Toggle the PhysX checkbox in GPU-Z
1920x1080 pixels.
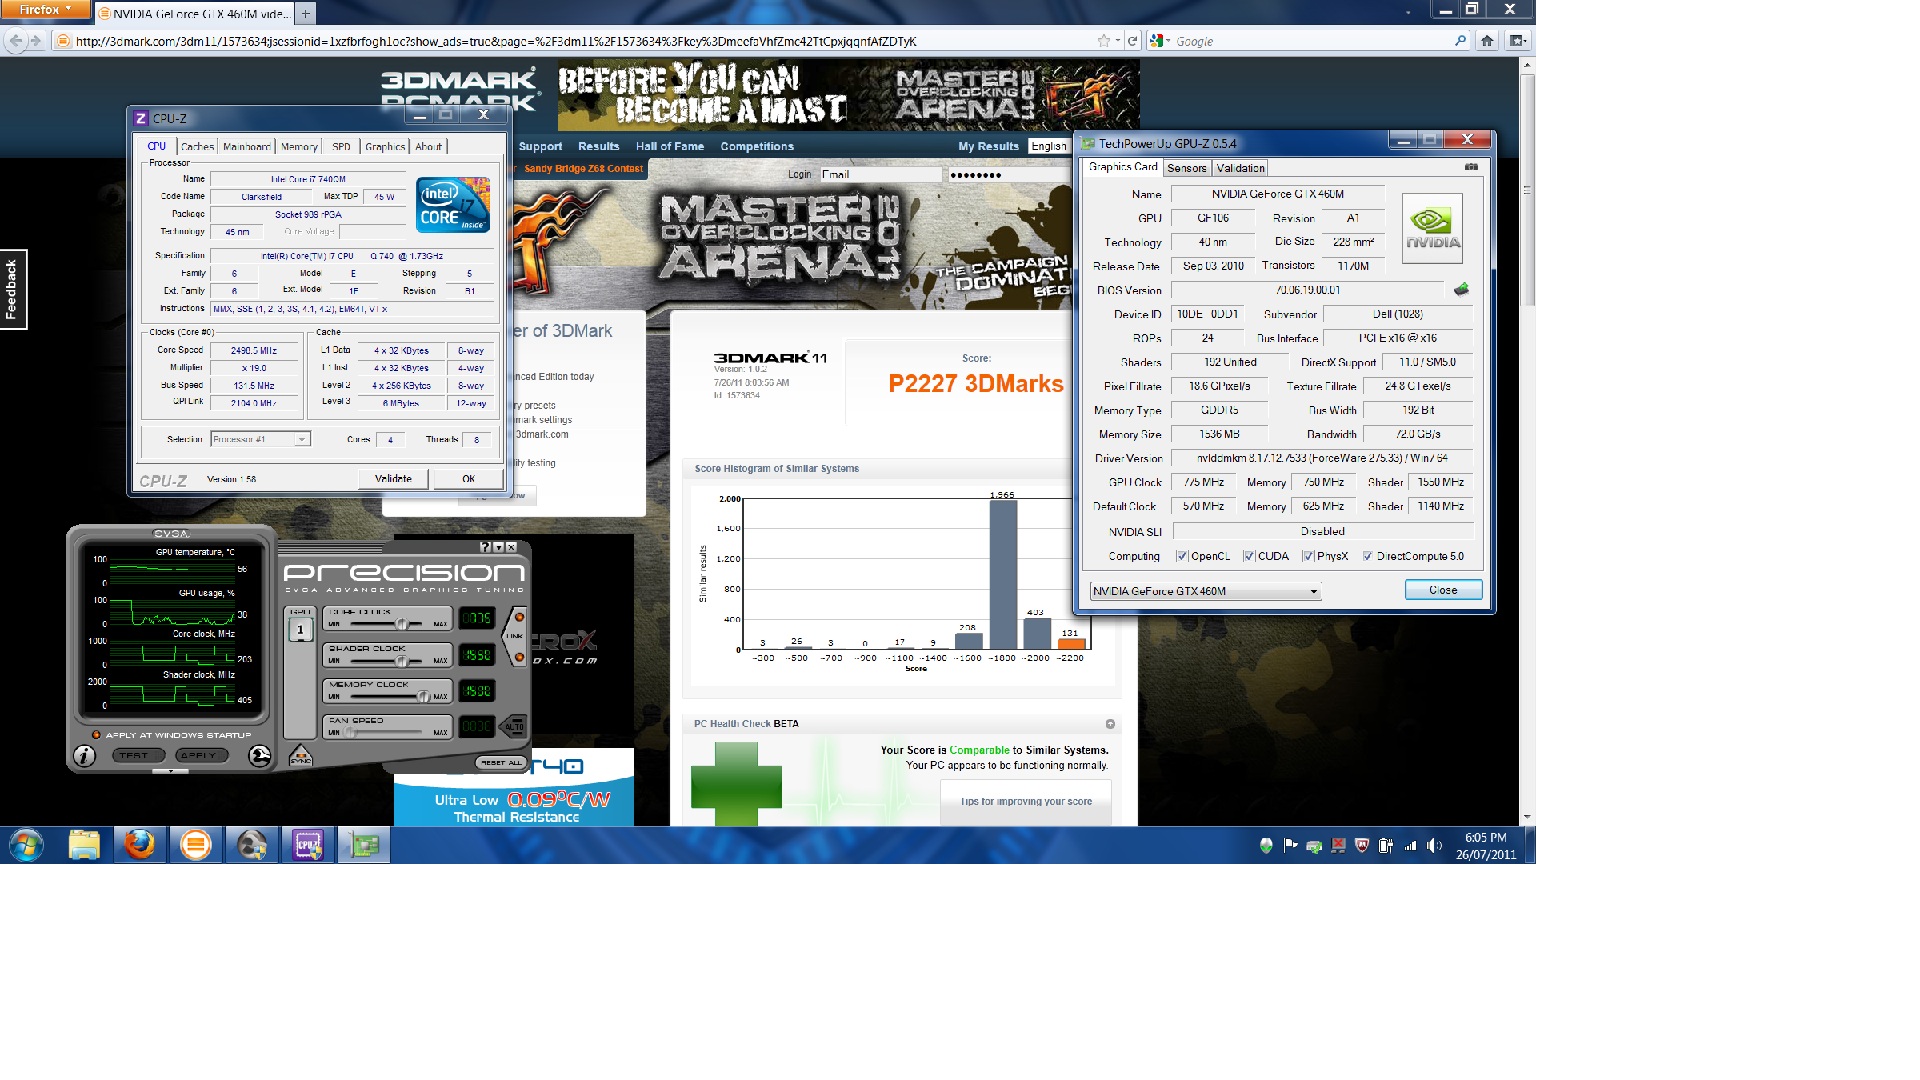(1308, 557)
